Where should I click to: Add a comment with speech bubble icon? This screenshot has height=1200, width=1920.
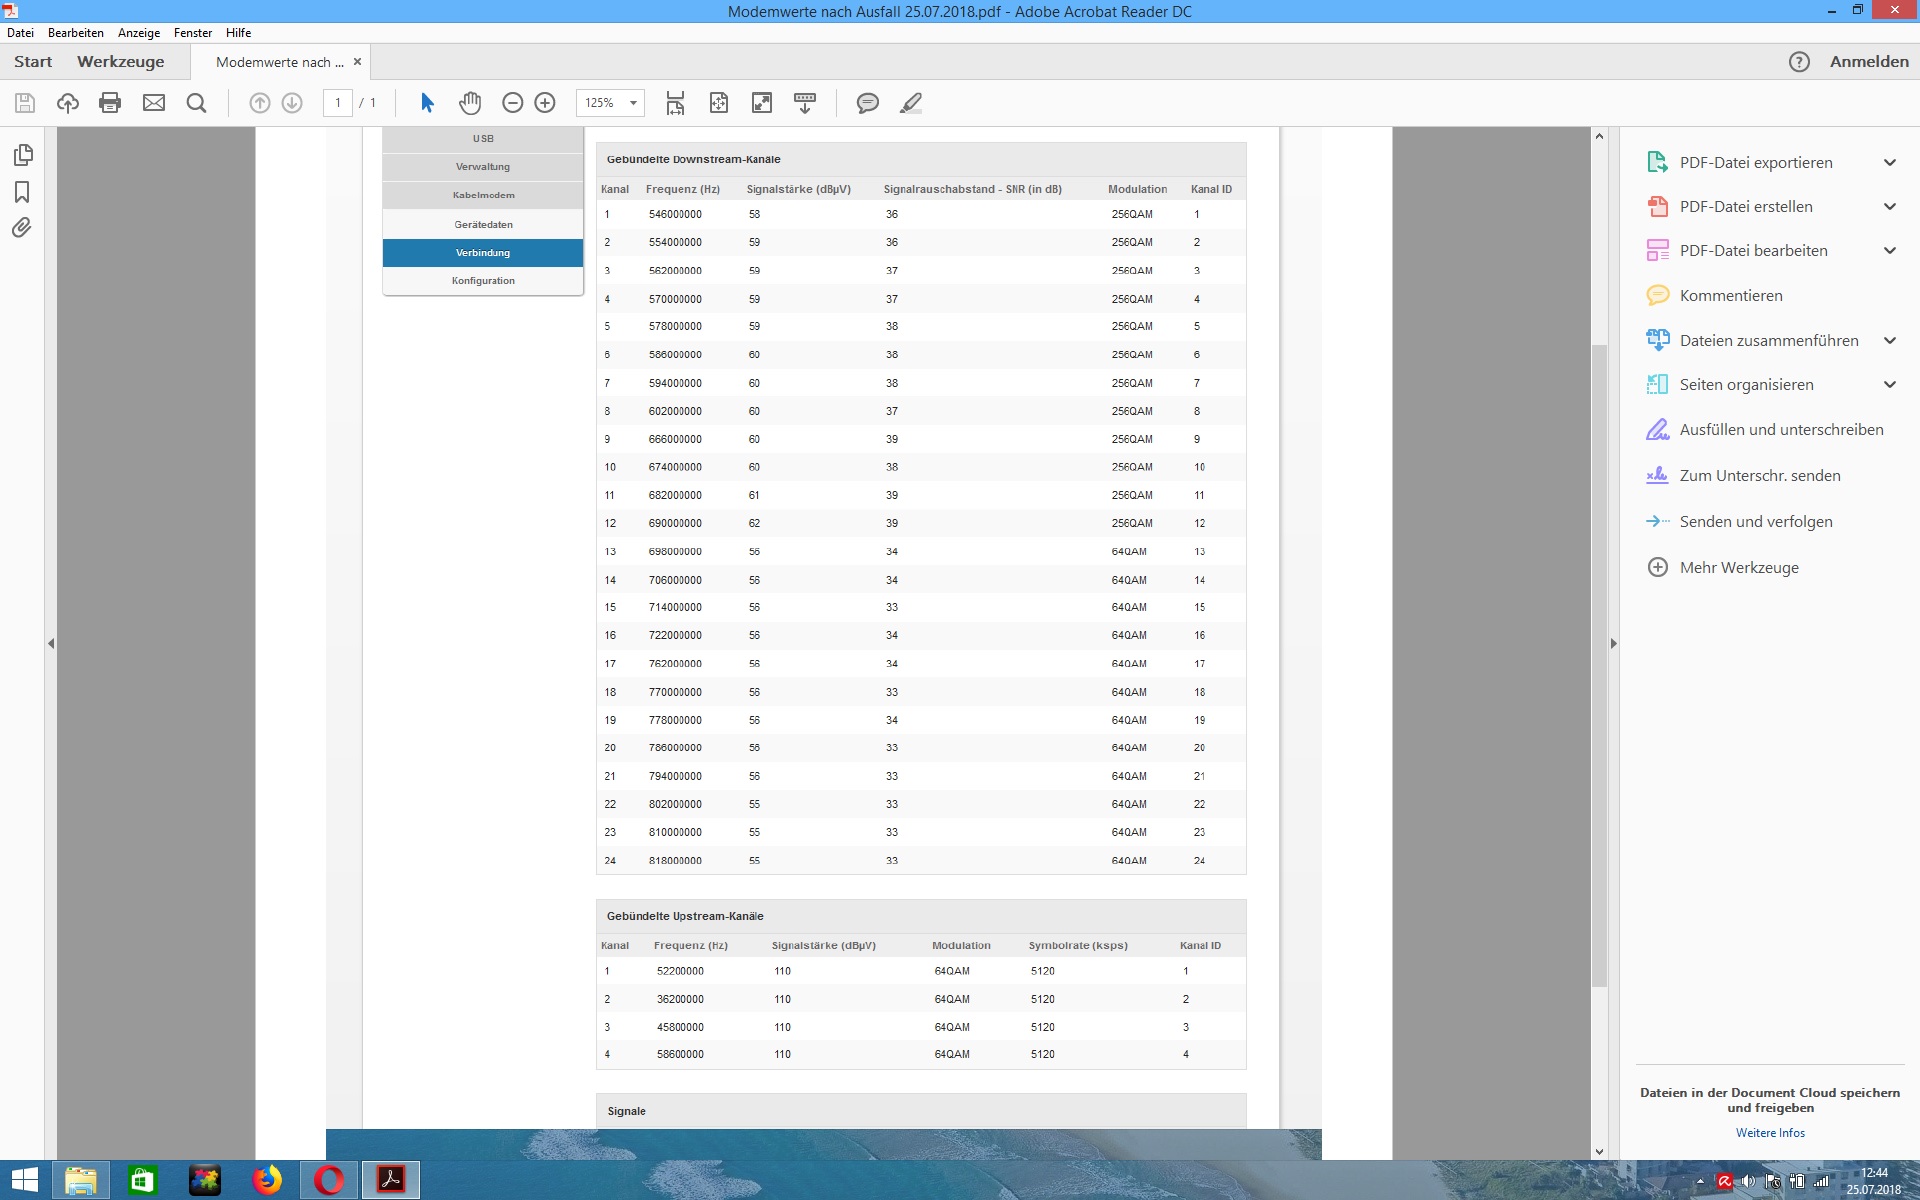[x=867, y=103]
